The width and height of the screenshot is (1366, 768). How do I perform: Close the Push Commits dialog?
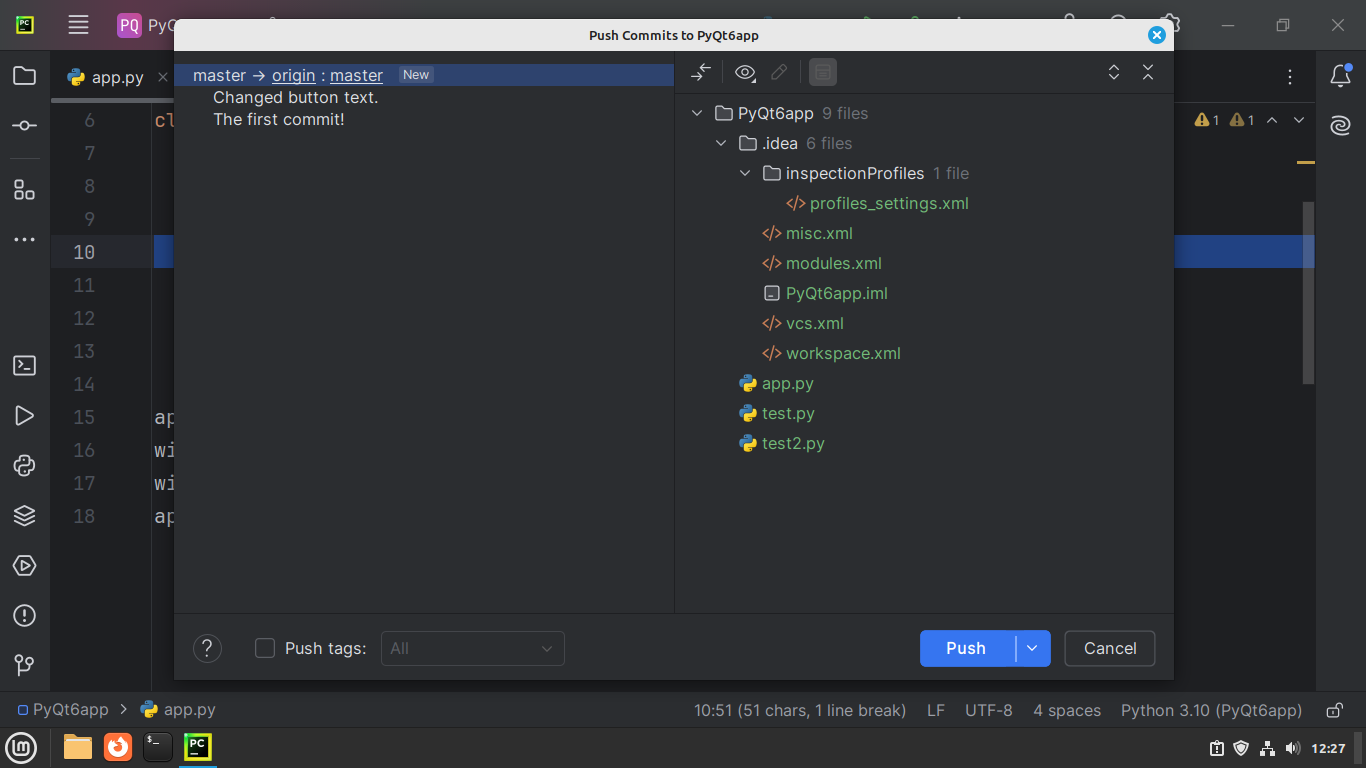coord(1157,35)
